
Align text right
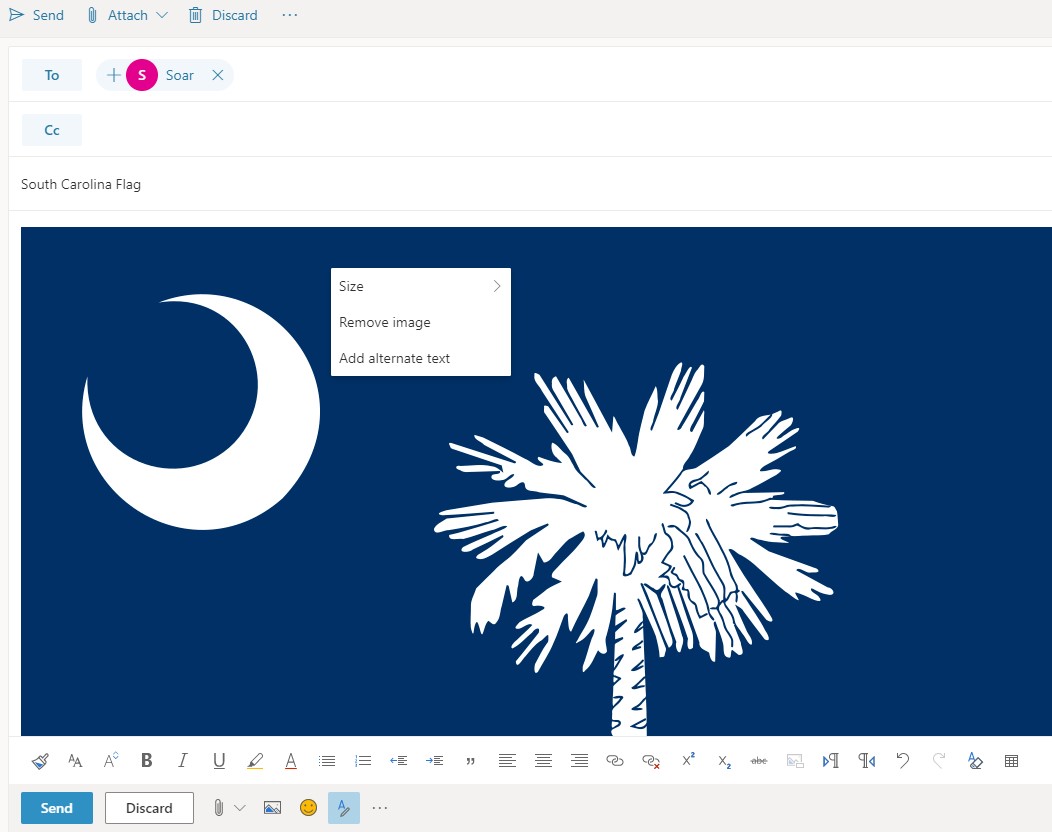[580, 761]
